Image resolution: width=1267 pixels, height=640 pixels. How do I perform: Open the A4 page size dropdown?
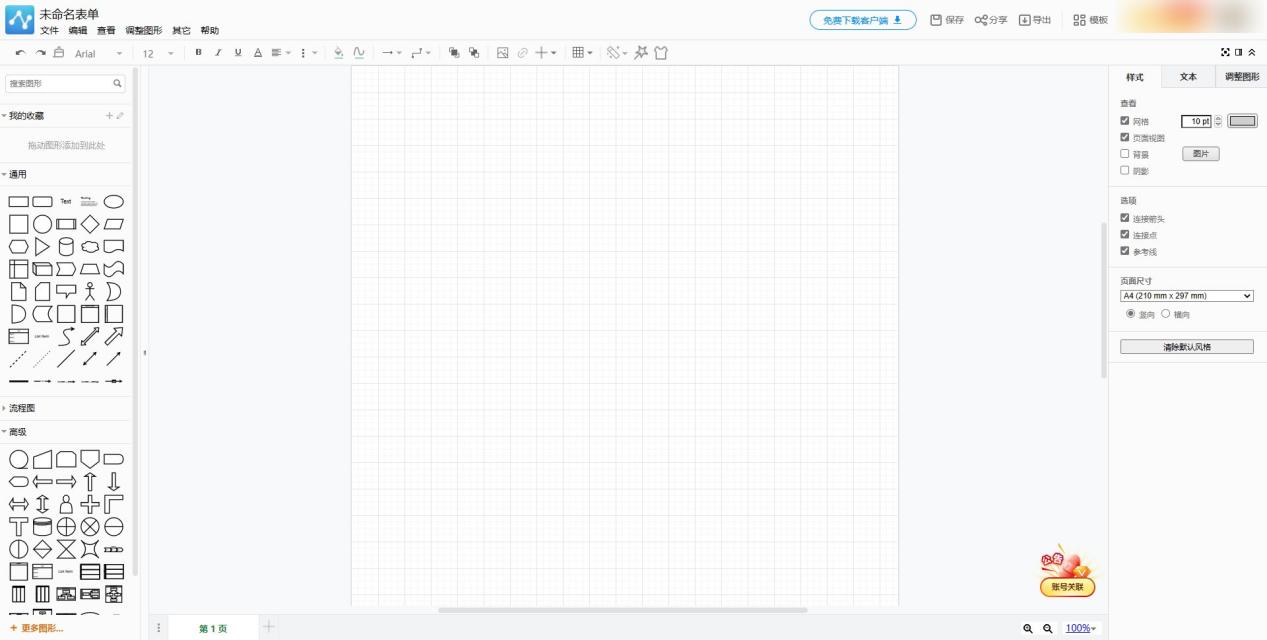click(1186, 296)
